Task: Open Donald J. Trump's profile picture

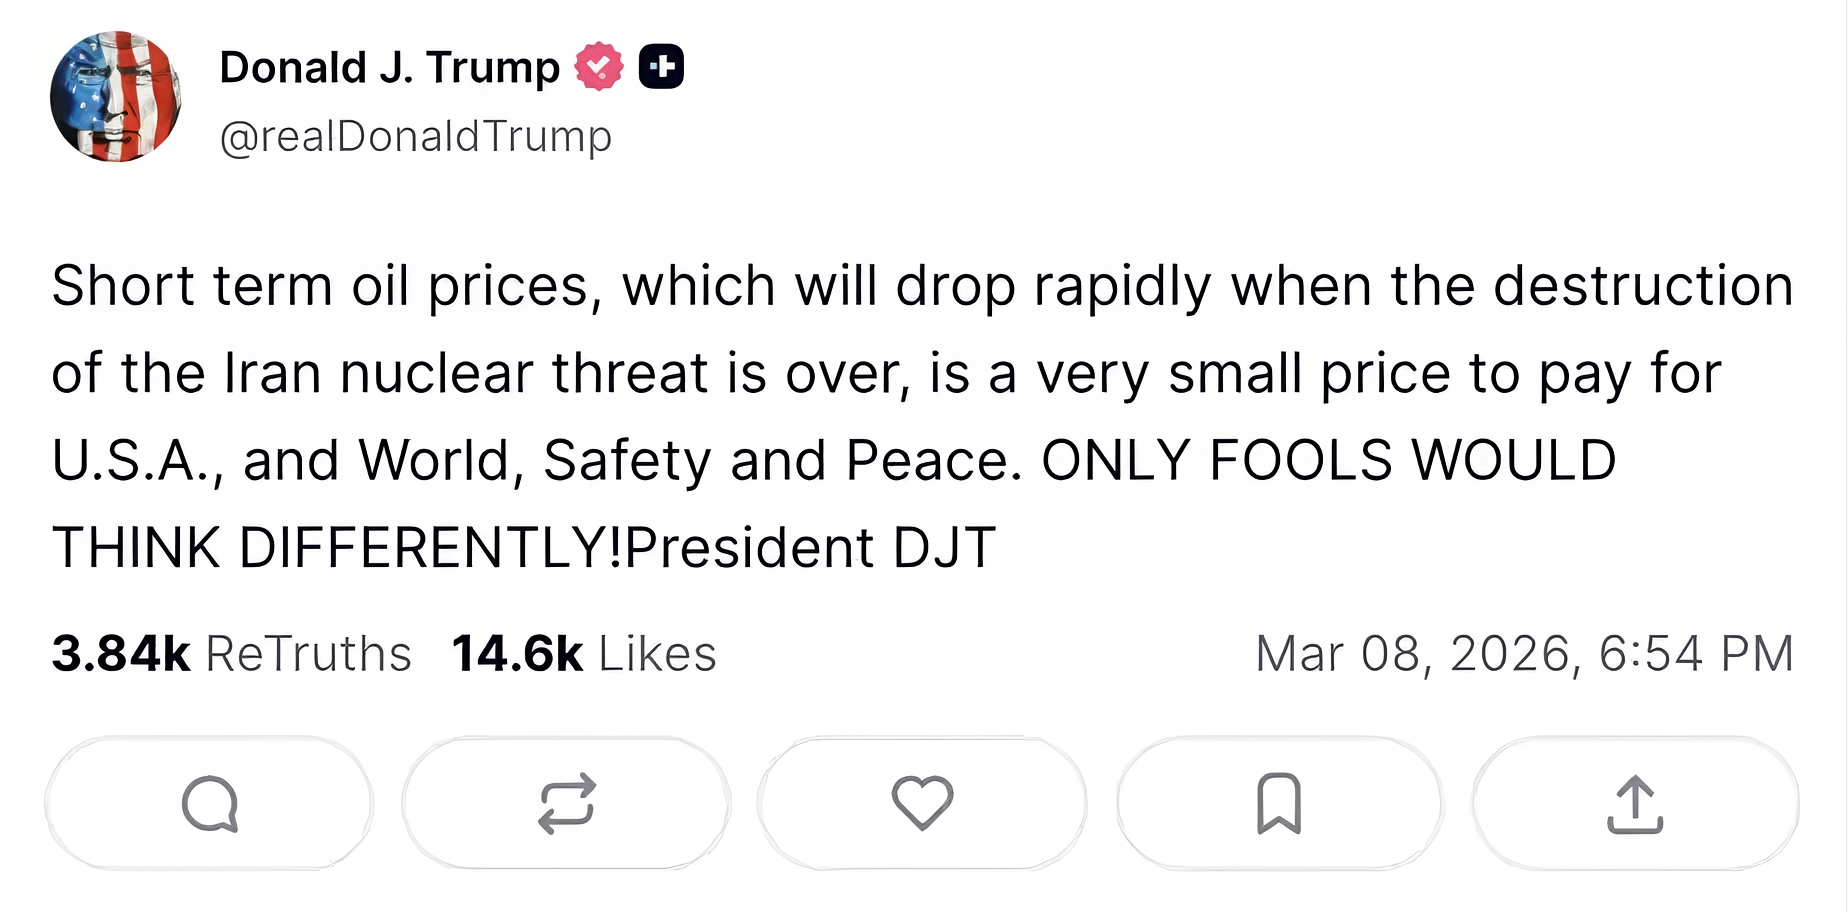Action: tap(116, 97)
